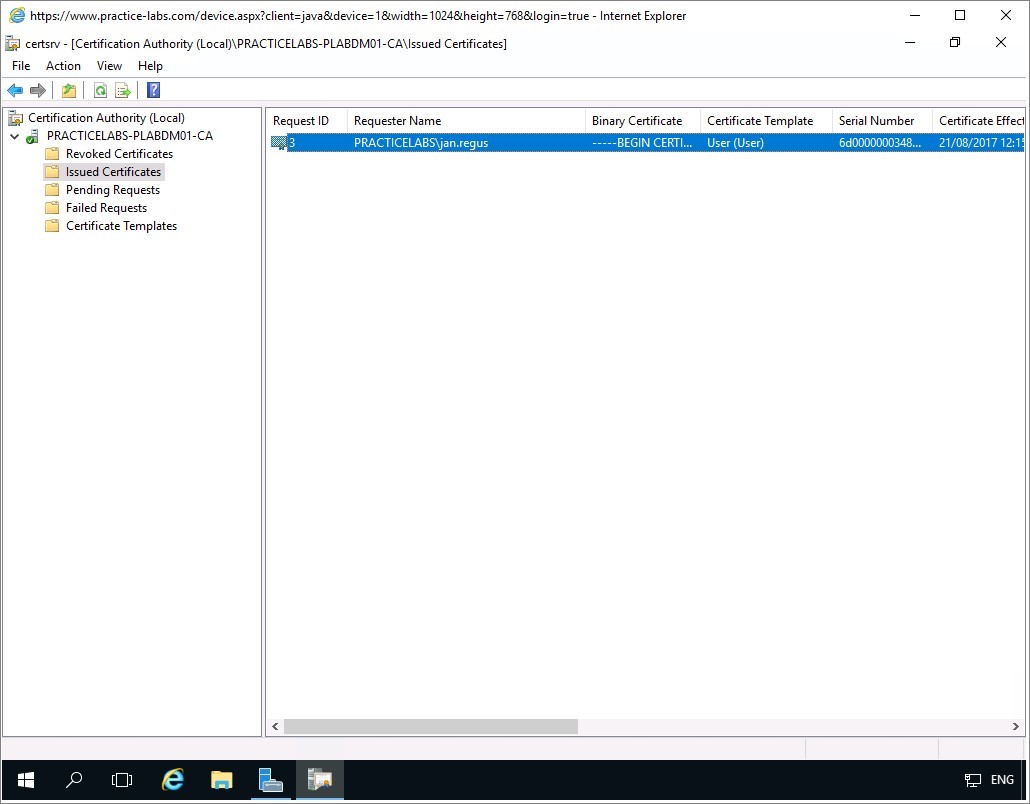Open the File menu

click(x=21, y=66)
